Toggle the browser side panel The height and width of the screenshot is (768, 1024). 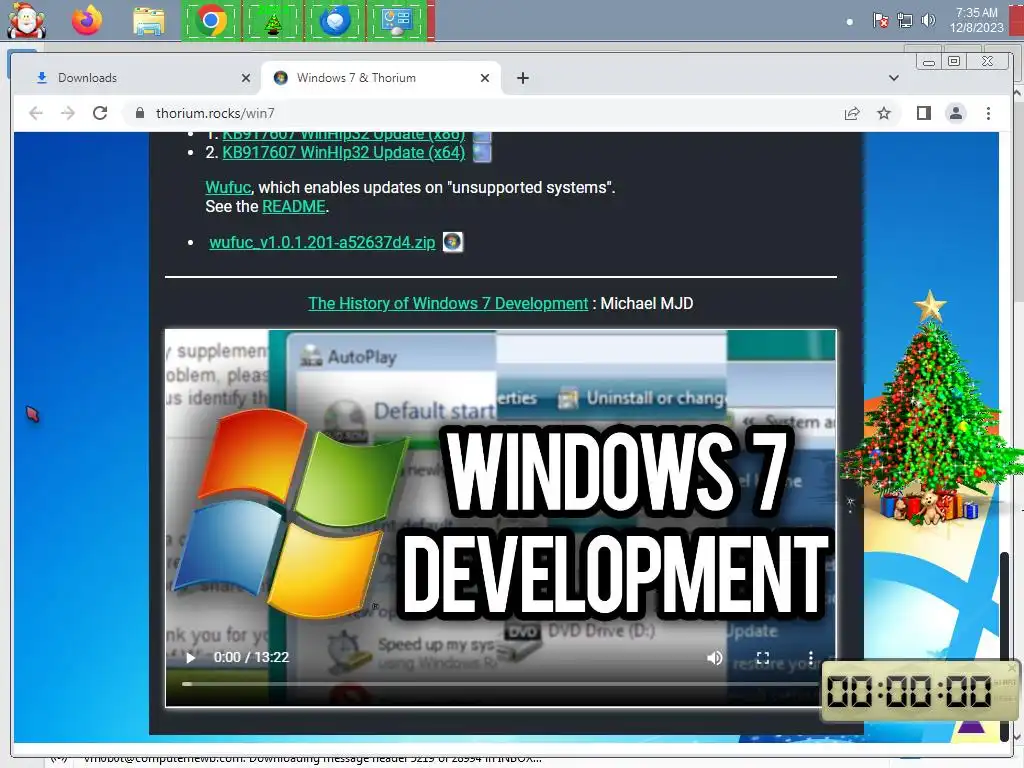(923, 114)
